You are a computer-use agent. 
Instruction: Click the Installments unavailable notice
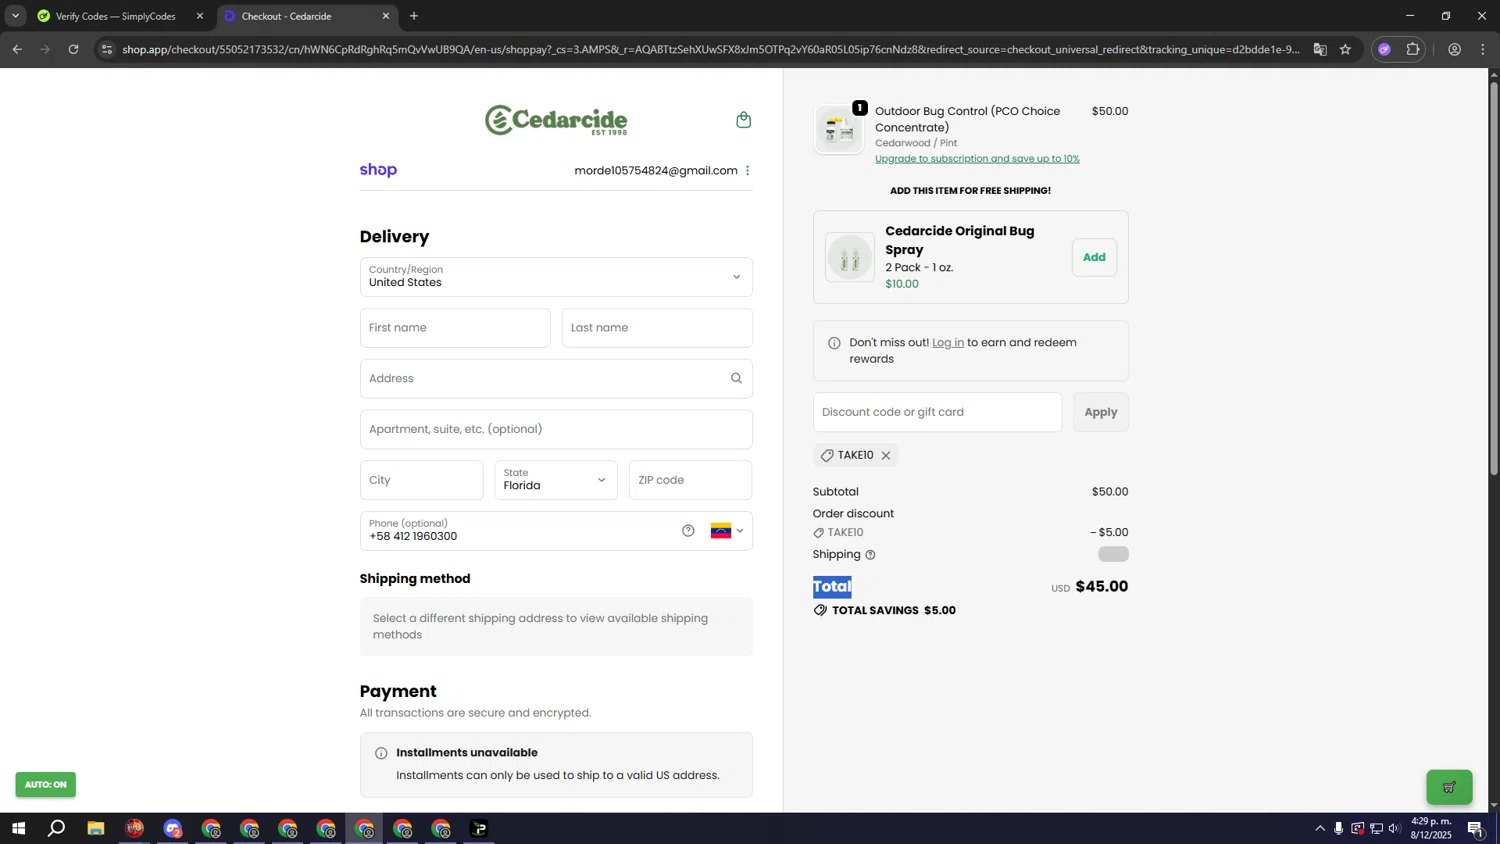[556, 765]
